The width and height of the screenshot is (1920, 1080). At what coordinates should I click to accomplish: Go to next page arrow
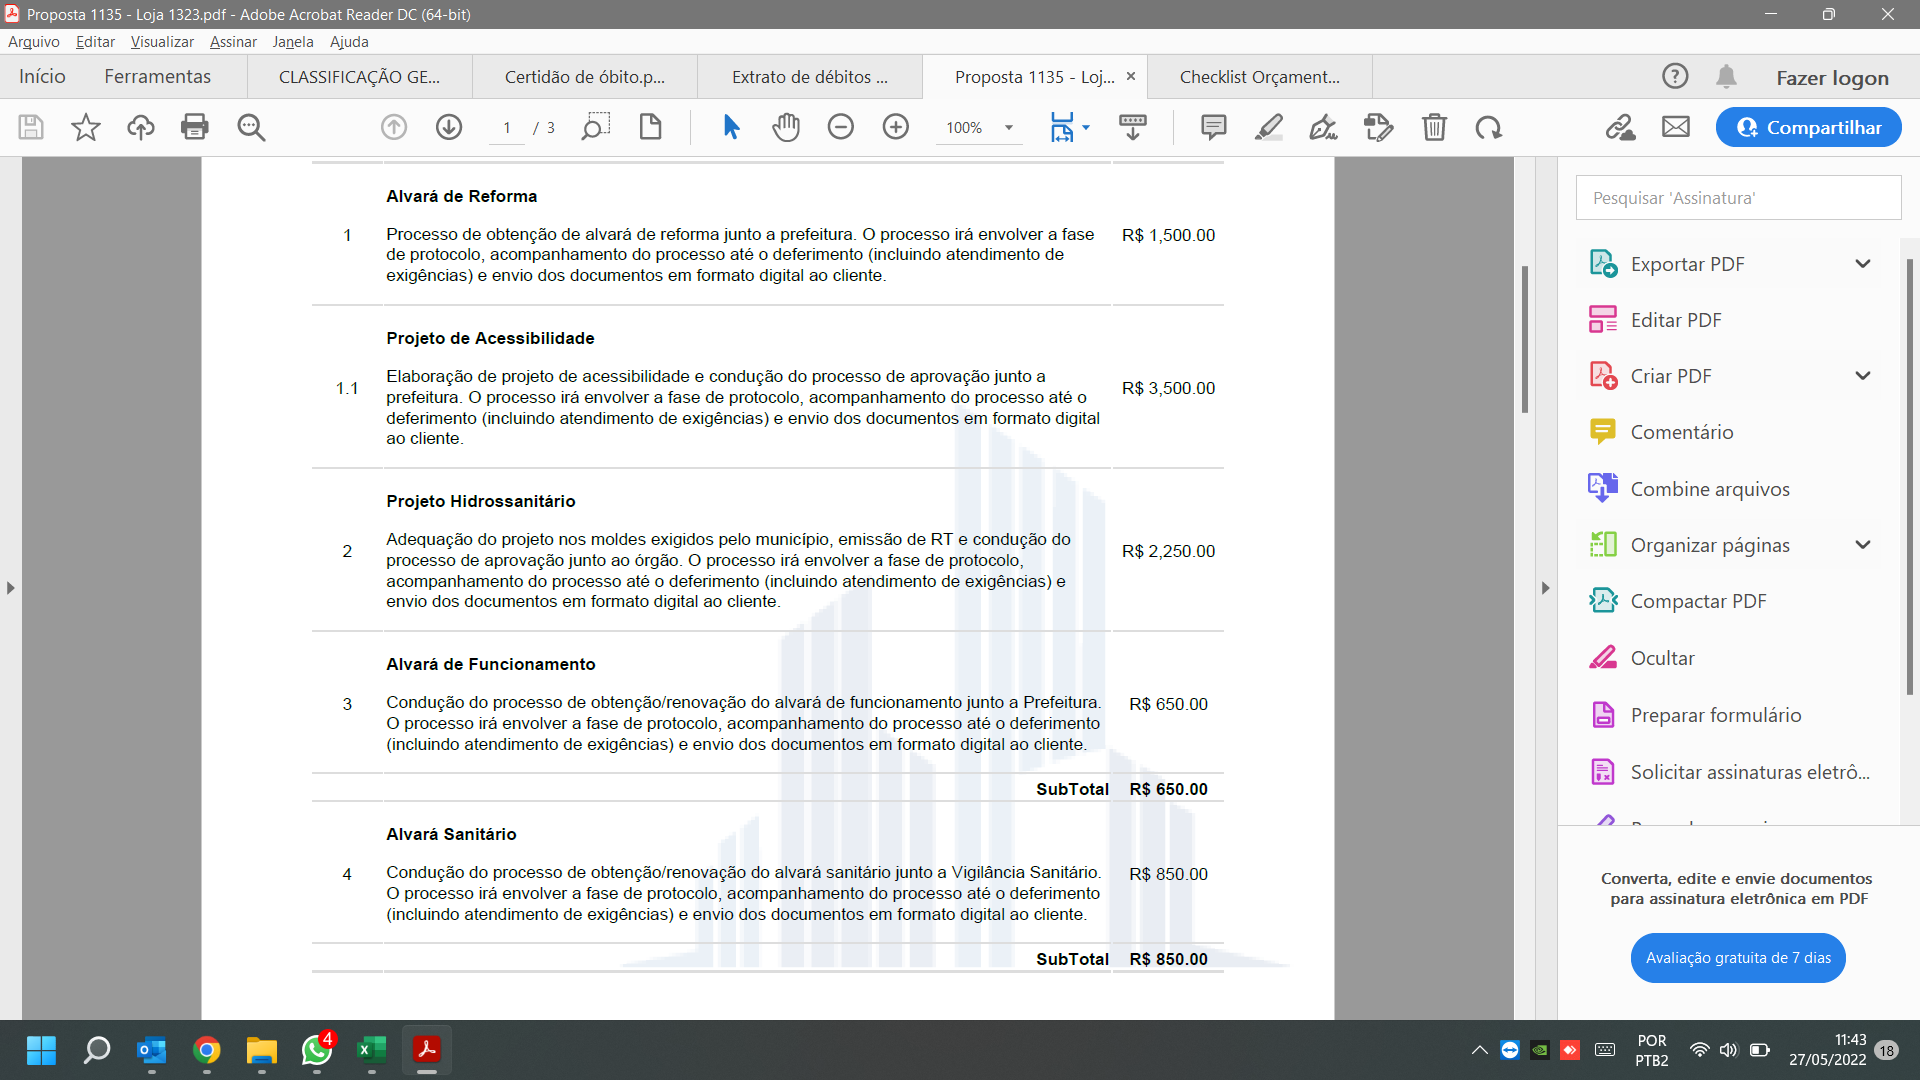point(449,127)
